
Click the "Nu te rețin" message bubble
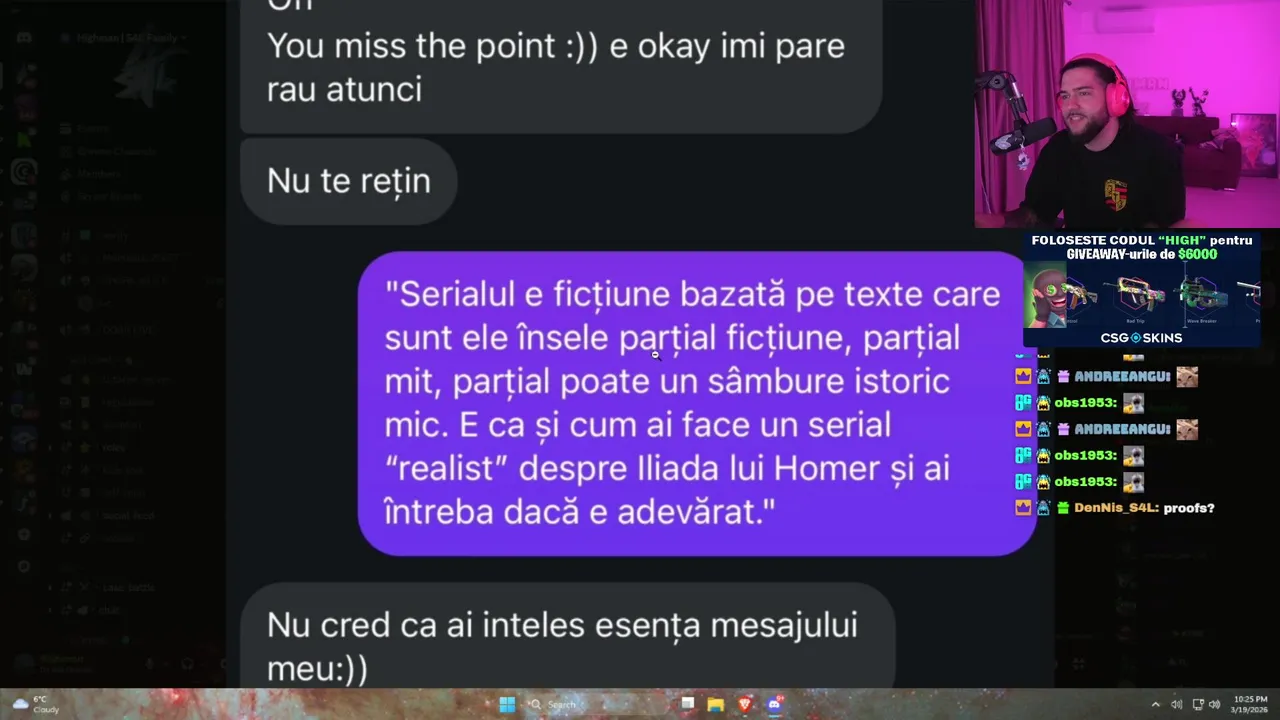(x=348, y=181)
